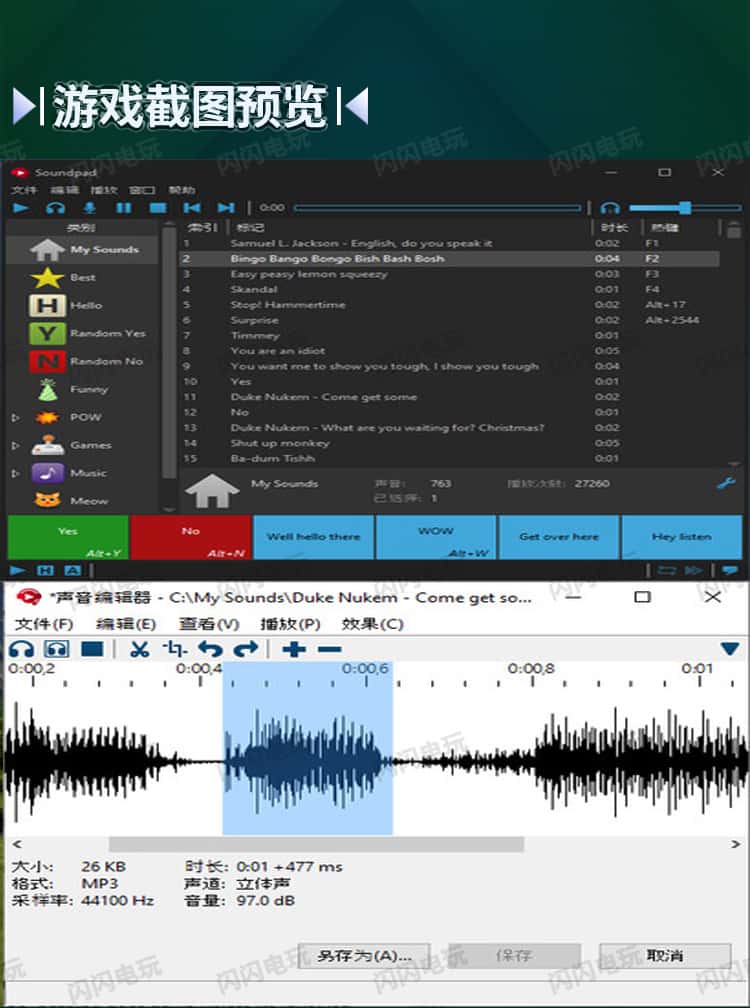
Task: Open the 窗口 menu in Soundpad
Action: pos(142,190)
